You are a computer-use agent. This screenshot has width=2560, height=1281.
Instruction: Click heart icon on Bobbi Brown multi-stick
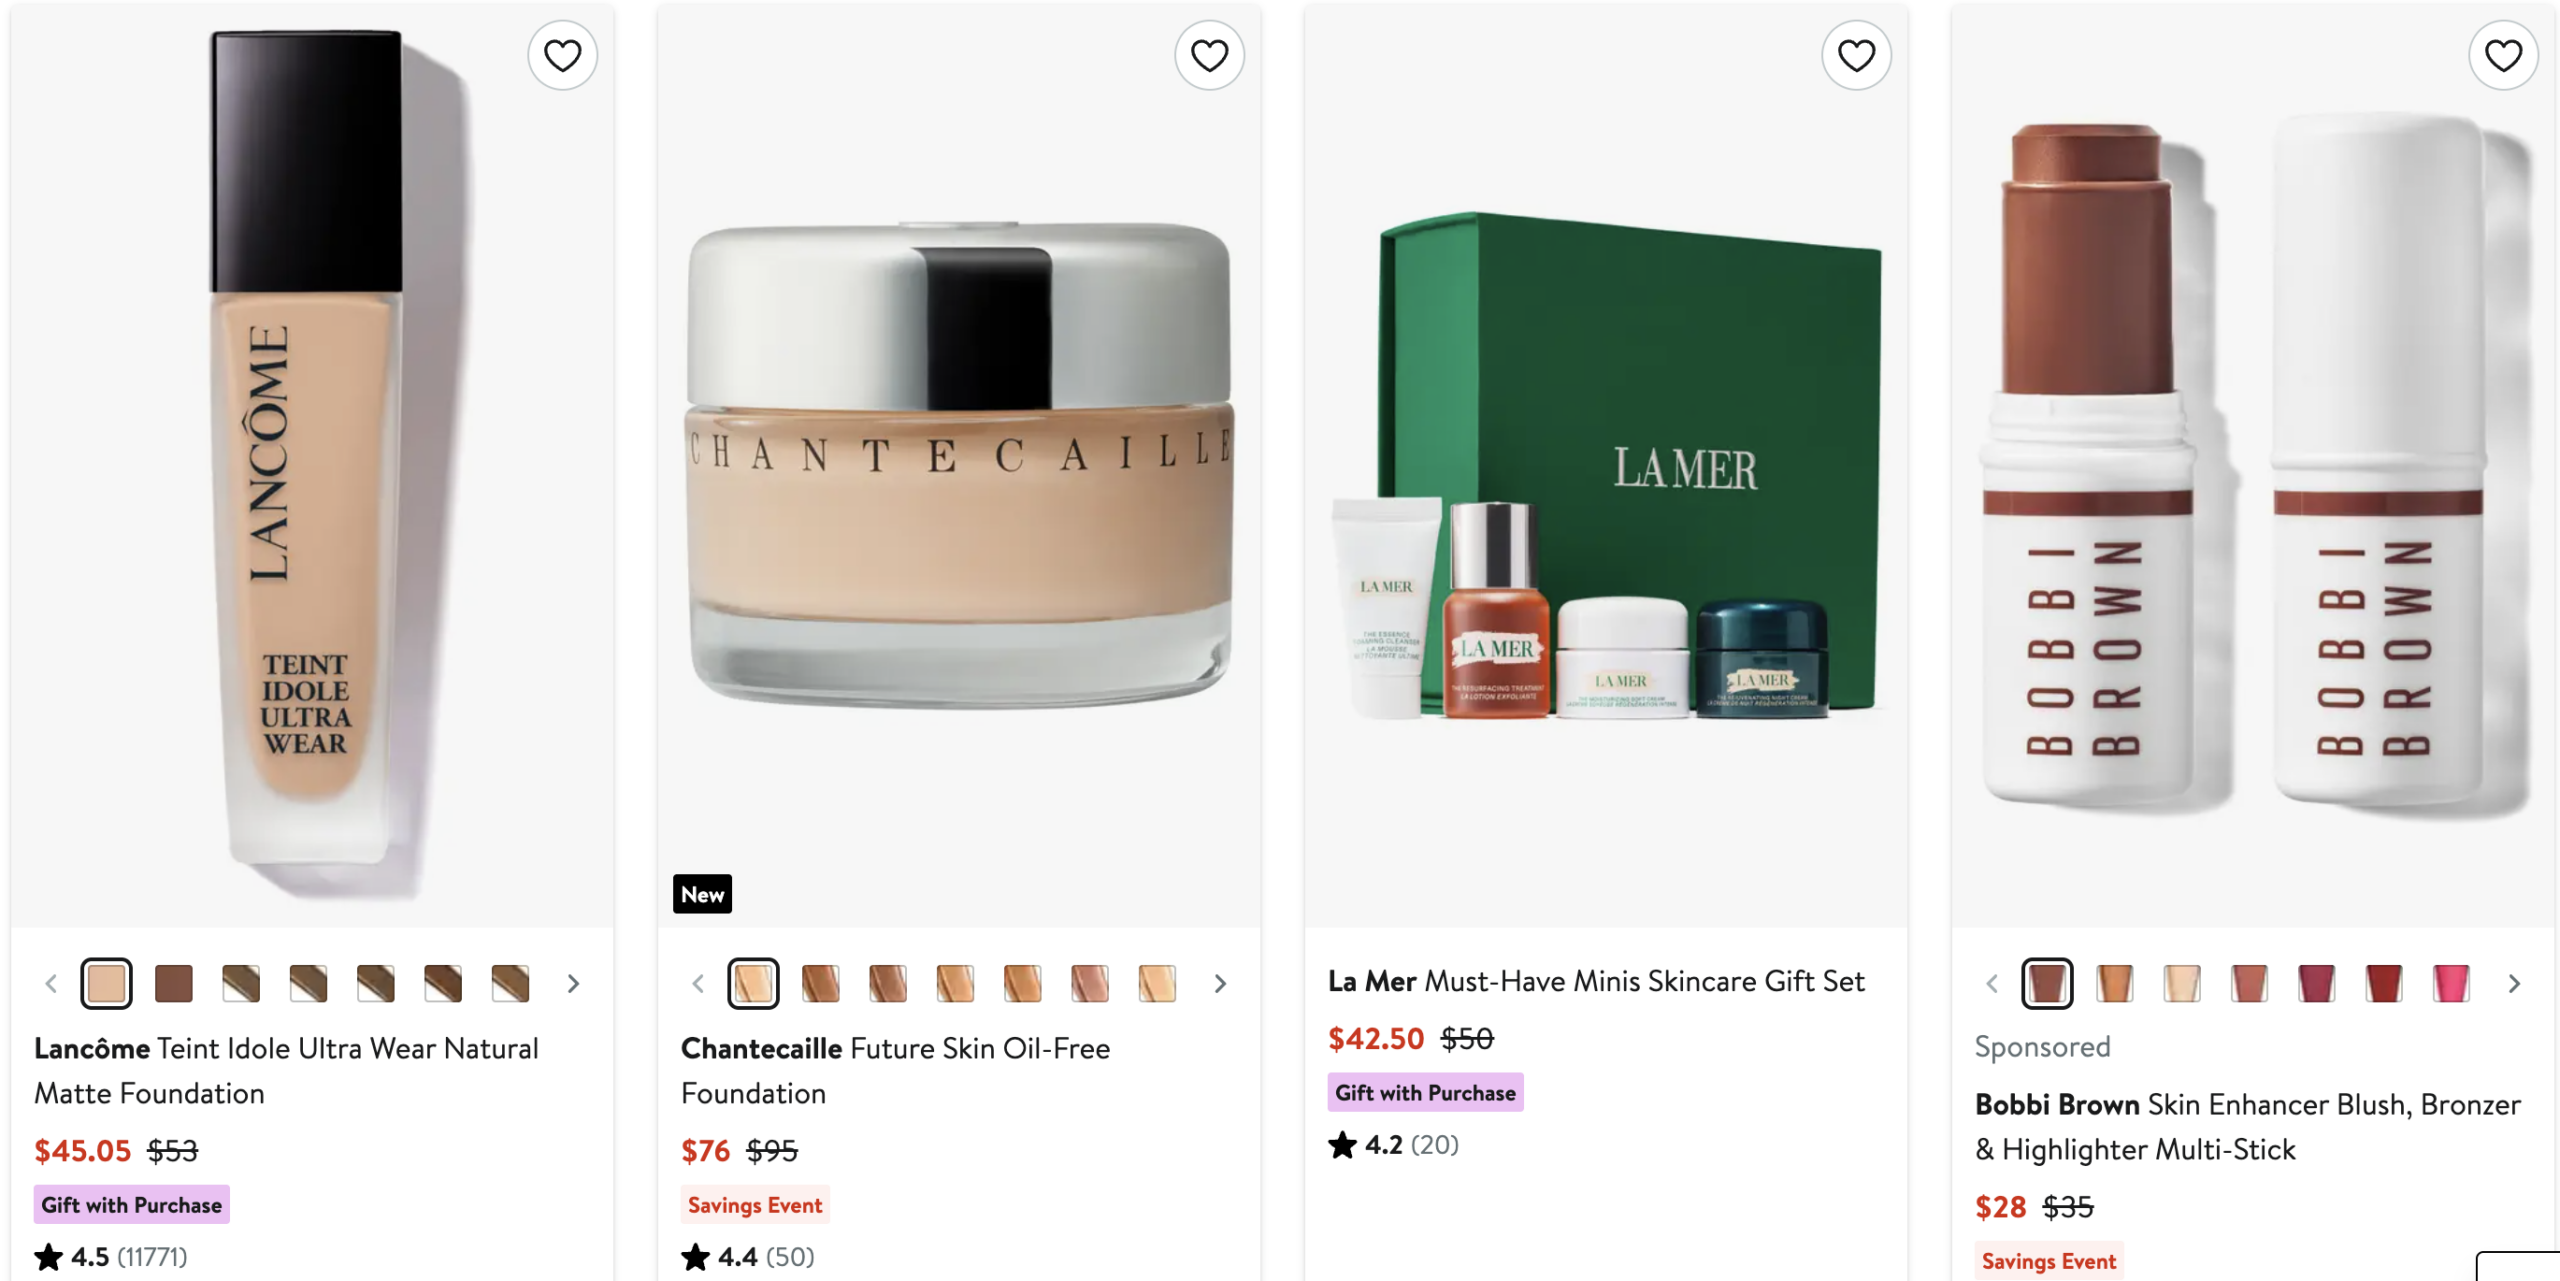click(2503, 56)
